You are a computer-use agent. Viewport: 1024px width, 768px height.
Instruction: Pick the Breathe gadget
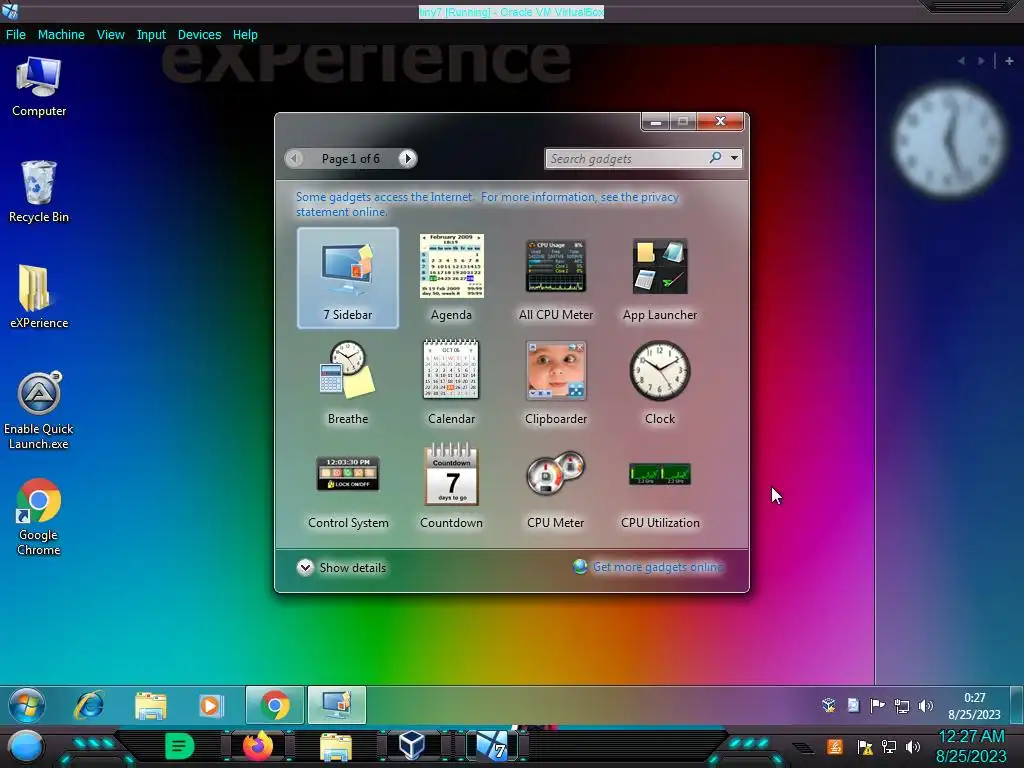(x=347, y=383)
